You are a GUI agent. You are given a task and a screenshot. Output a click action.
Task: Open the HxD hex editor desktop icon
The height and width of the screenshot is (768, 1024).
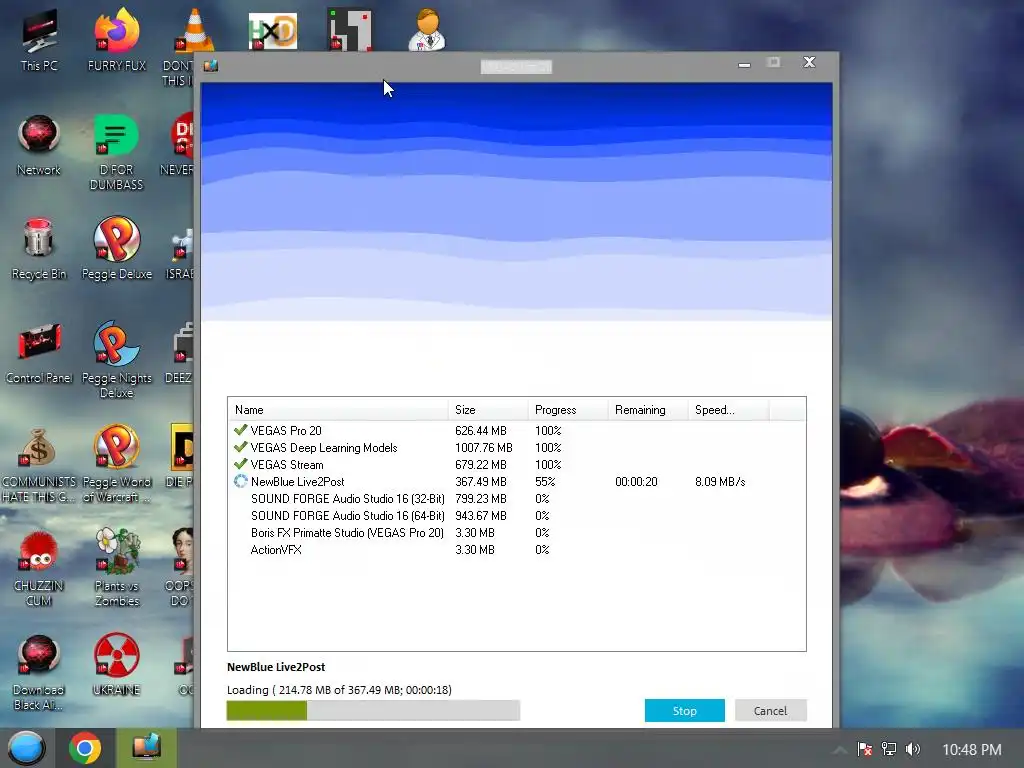(x=273, y=31)
